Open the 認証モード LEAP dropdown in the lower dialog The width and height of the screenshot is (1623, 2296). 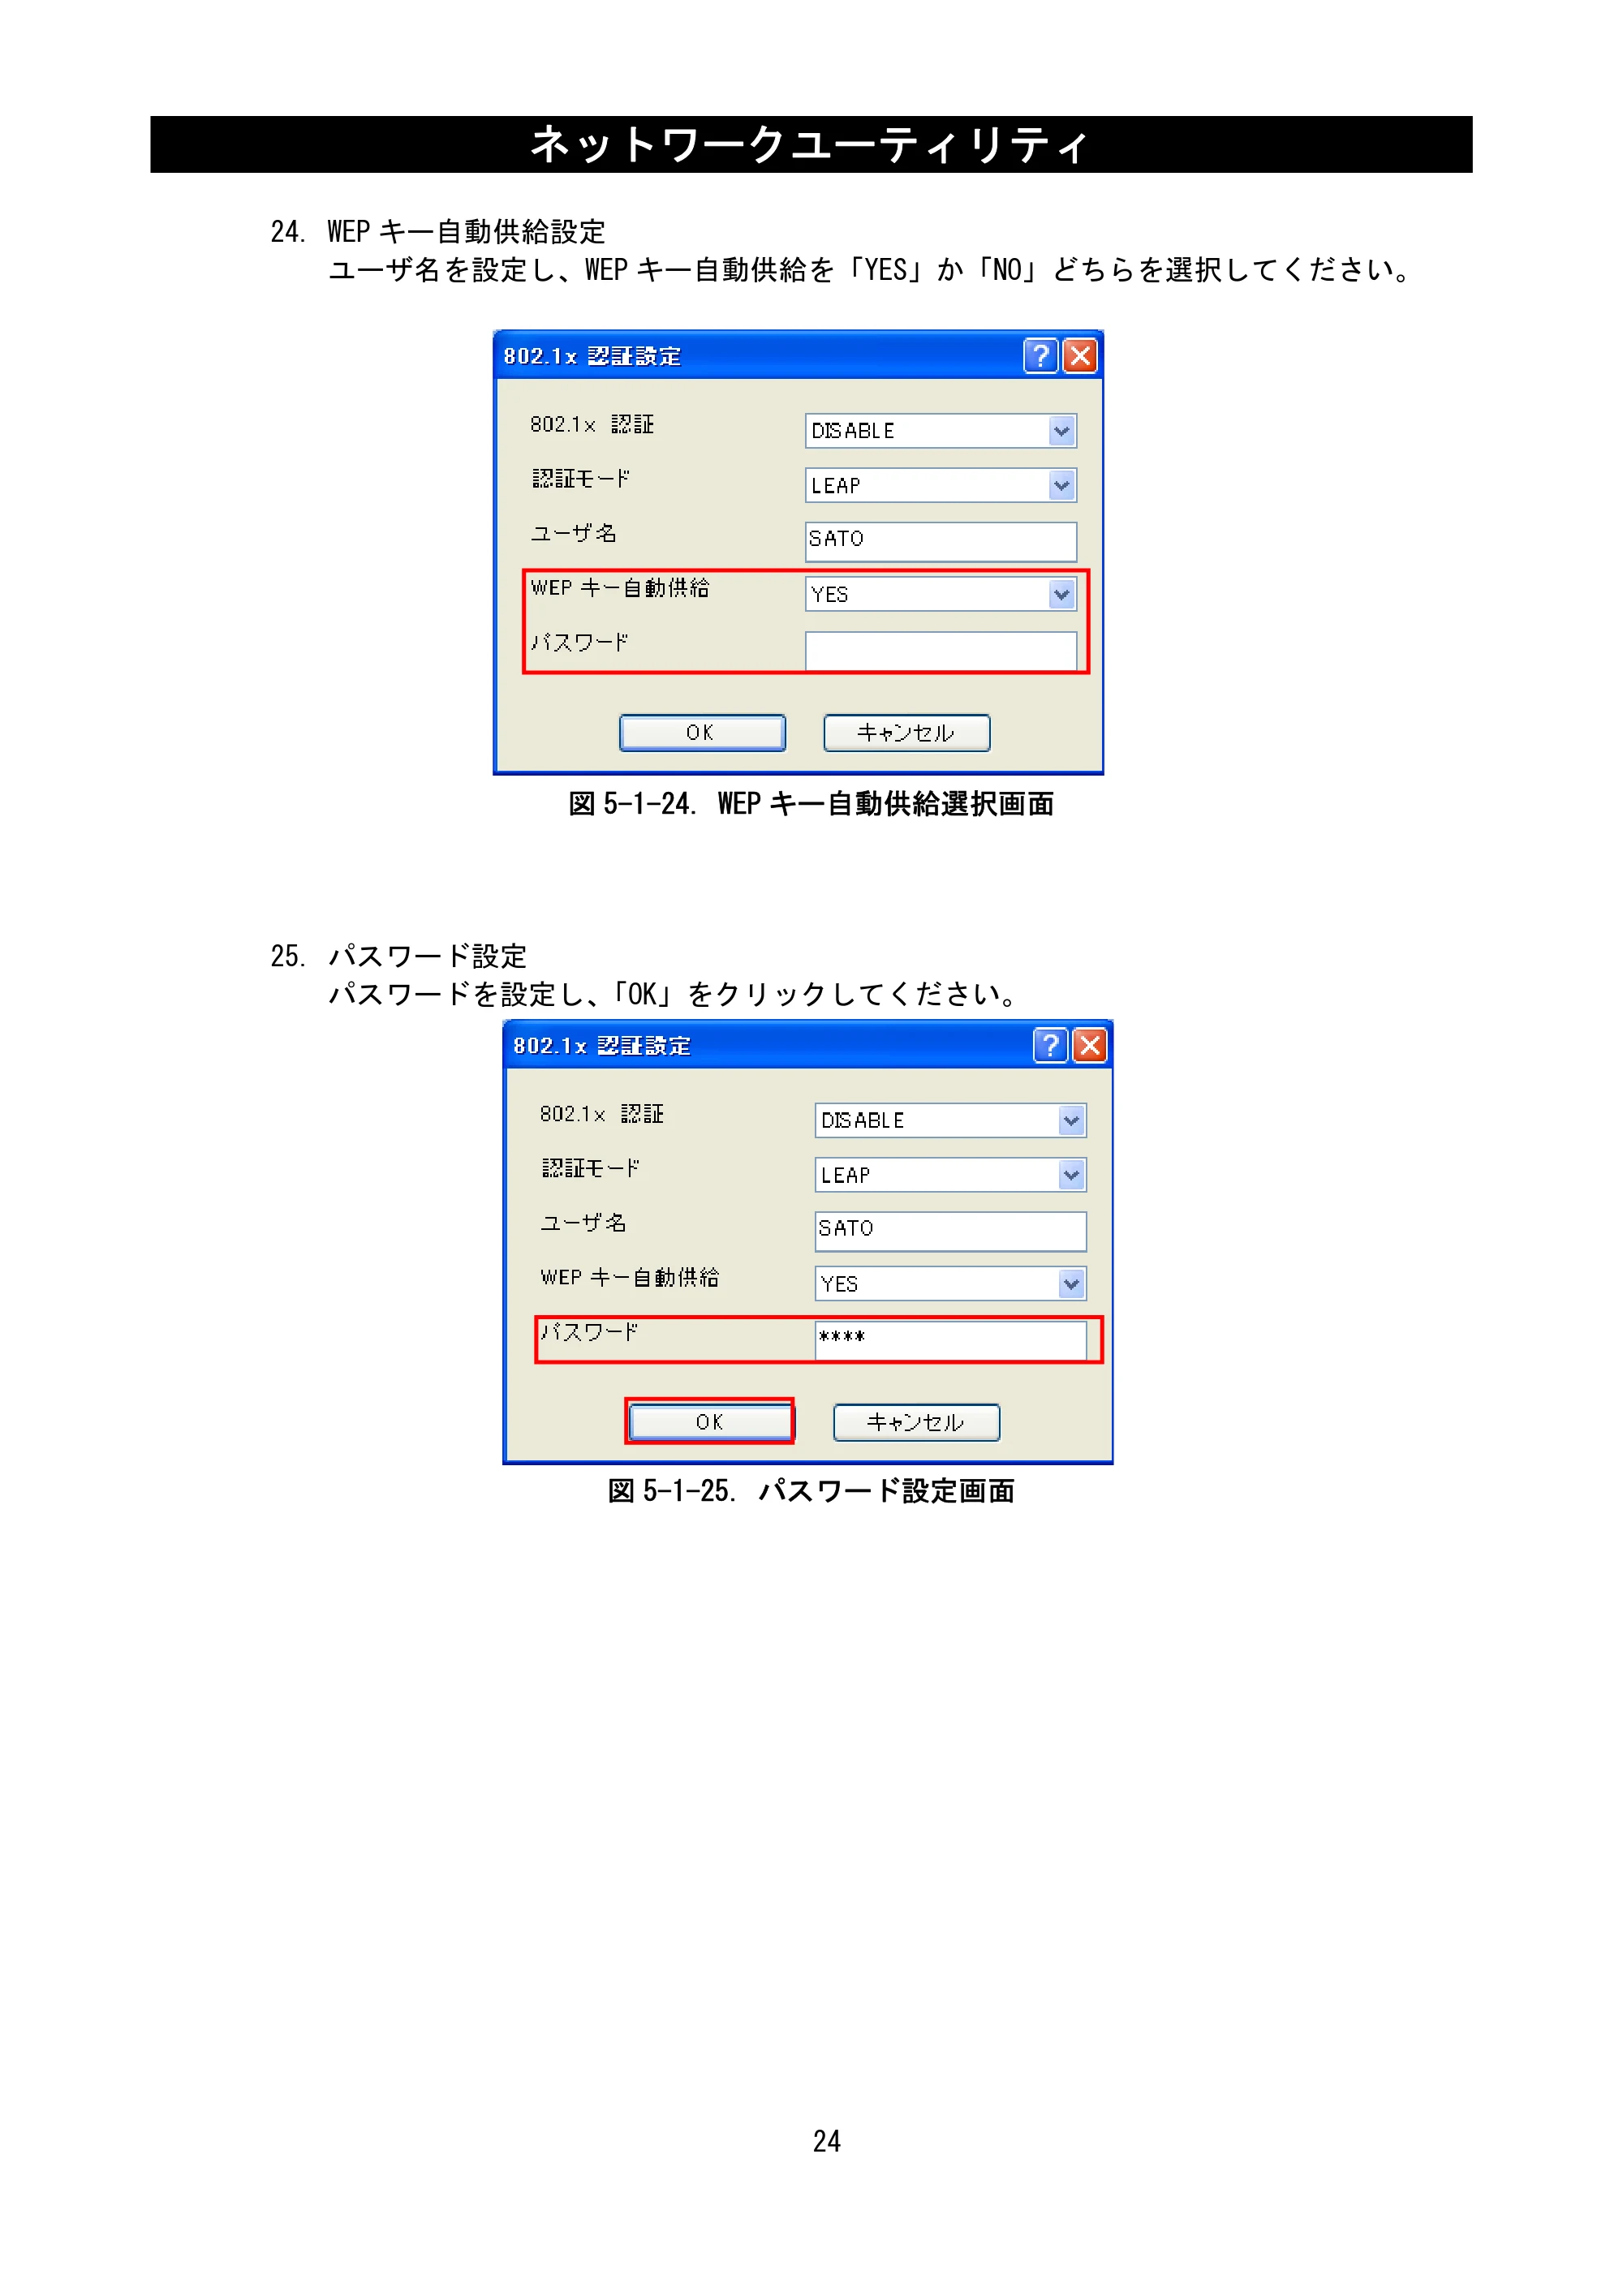[1072, 1175]
